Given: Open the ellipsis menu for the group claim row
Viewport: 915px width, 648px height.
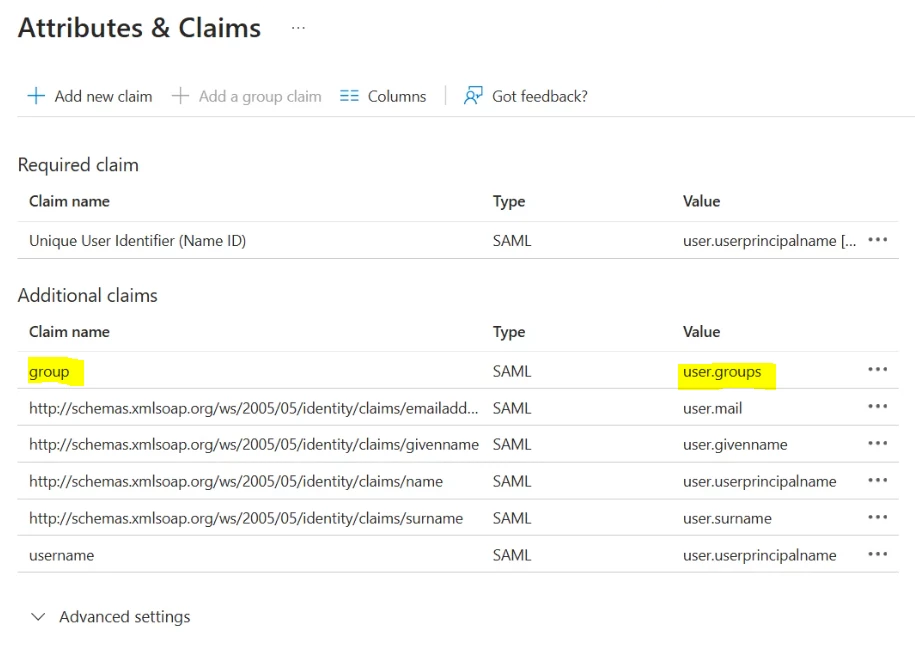Looking at the screenshot, I should pos(878,370).
